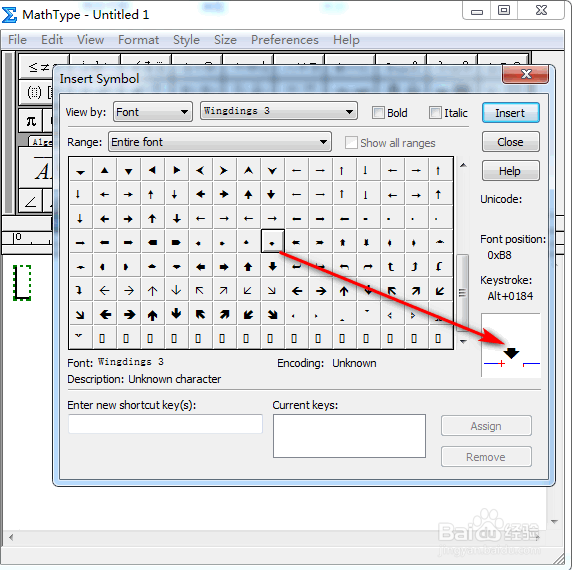
Task: Switch to the partially hidden Algebra tab
Action: (x=41, y=141)
